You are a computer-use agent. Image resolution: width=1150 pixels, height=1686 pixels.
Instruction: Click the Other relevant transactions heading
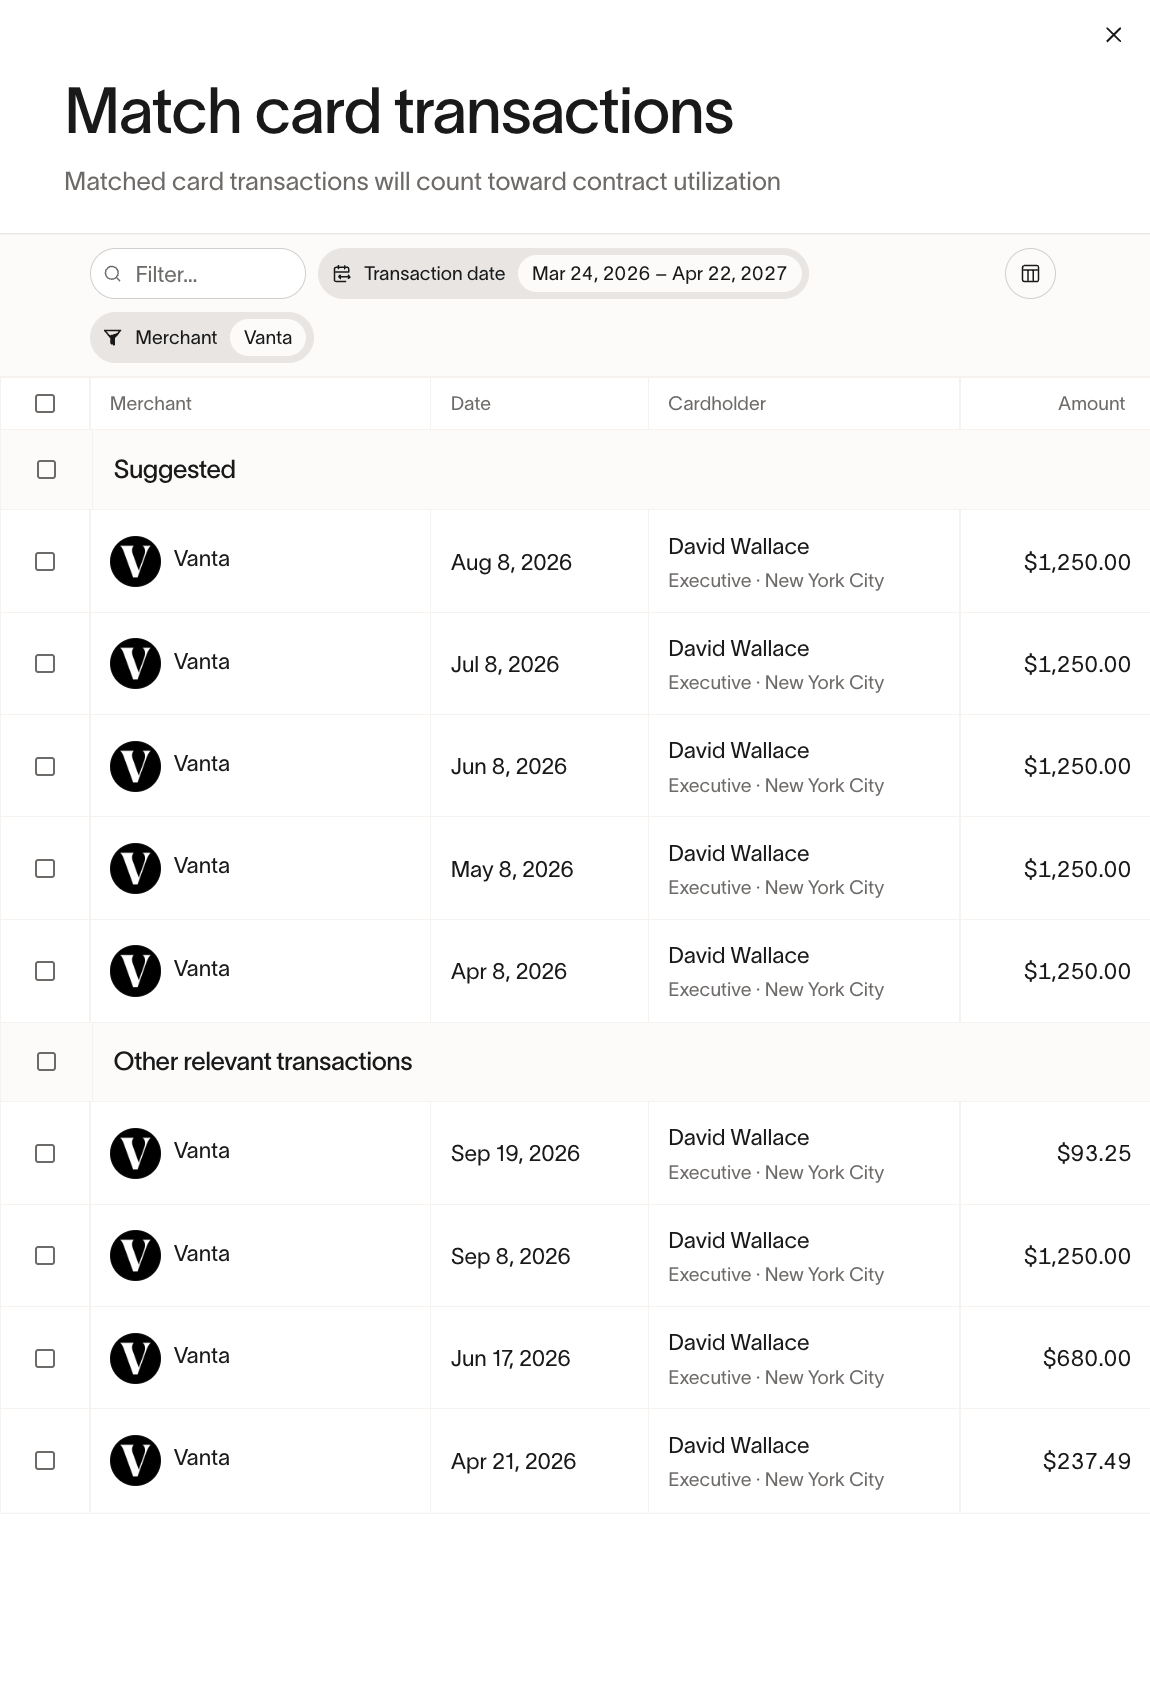coord(263,1062)
